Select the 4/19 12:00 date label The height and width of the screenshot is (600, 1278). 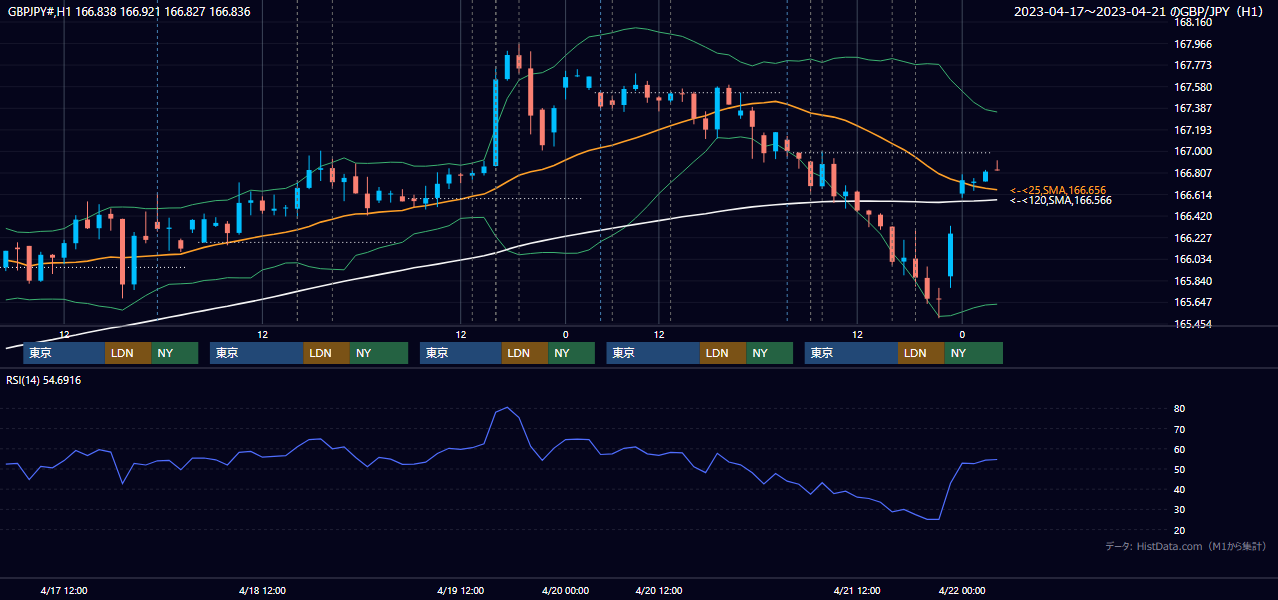coord(461,590)
